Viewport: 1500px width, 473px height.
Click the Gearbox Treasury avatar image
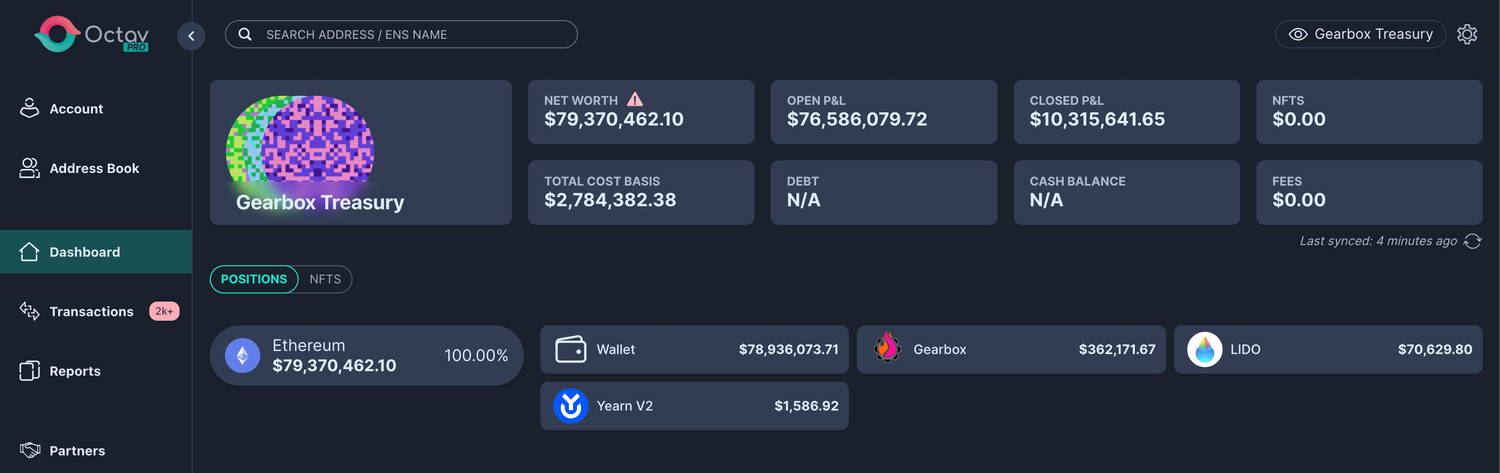click(x=301, y=142)
